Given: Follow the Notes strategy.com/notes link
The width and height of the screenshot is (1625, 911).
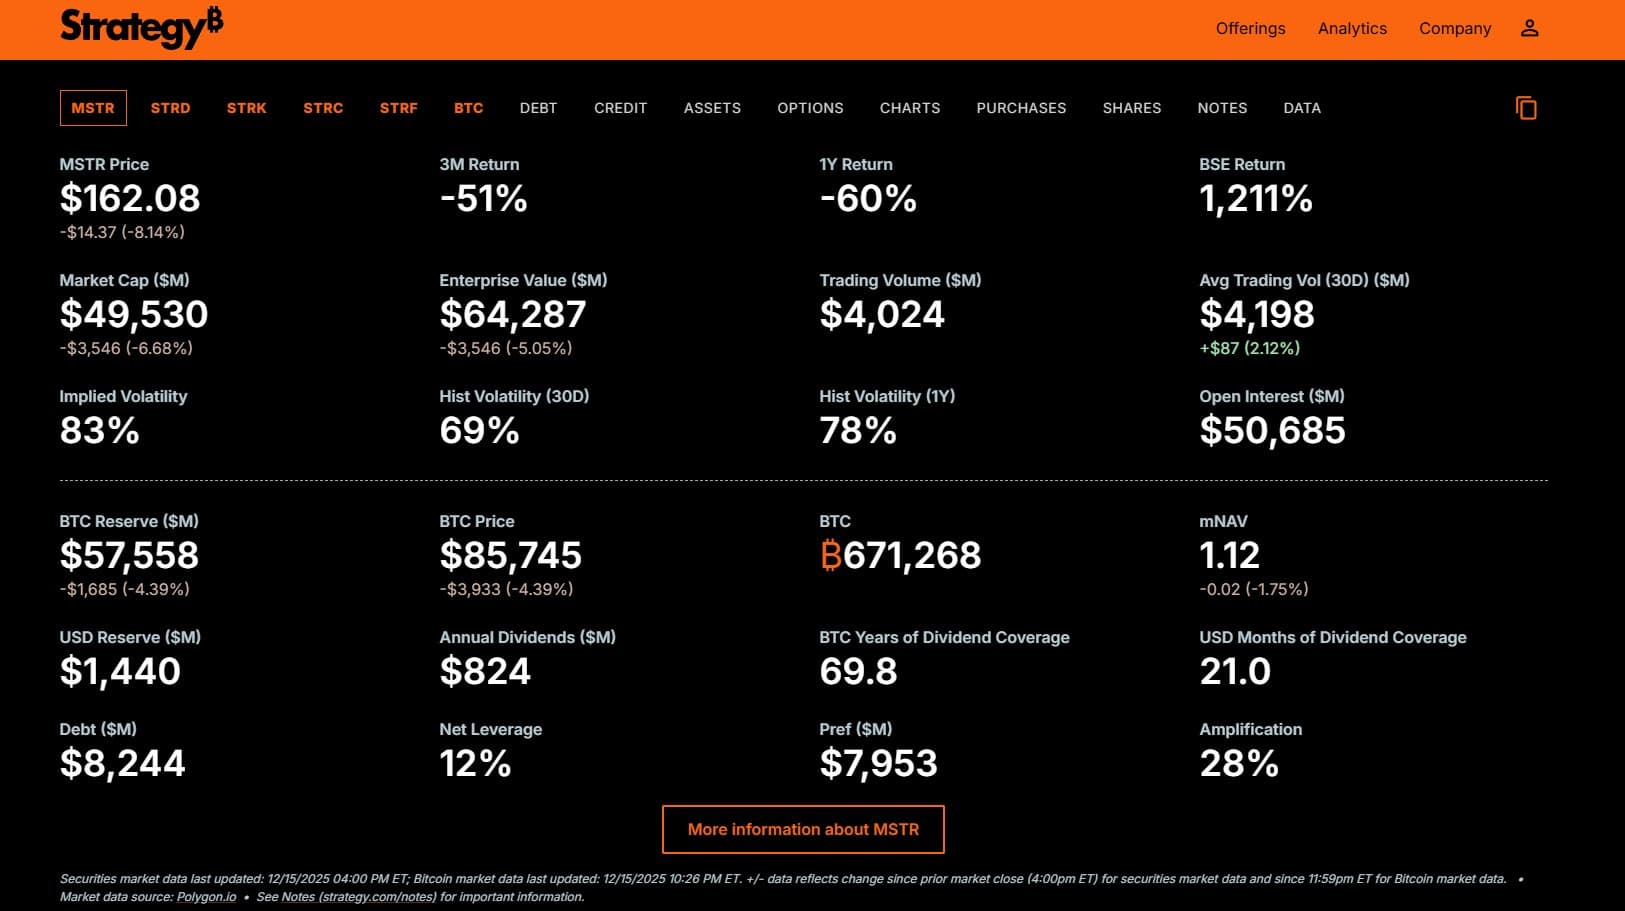Looking at the screenshot, I should pyautogui.click(x=359, y=897).
